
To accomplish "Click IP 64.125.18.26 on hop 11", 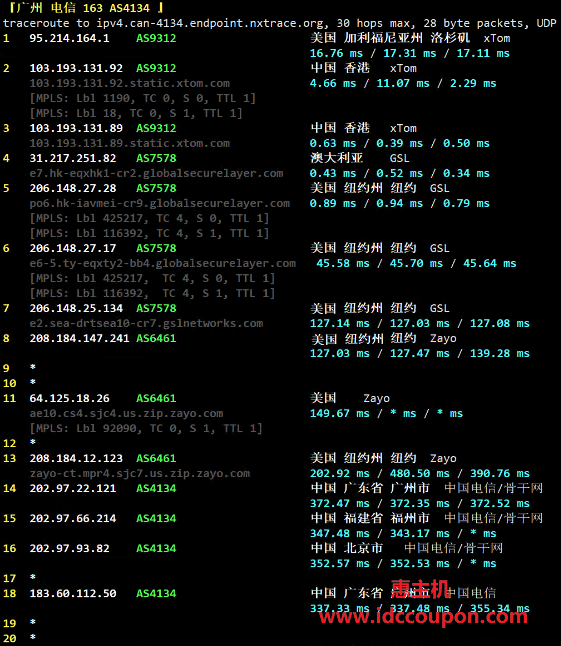I will coord(69,398).
